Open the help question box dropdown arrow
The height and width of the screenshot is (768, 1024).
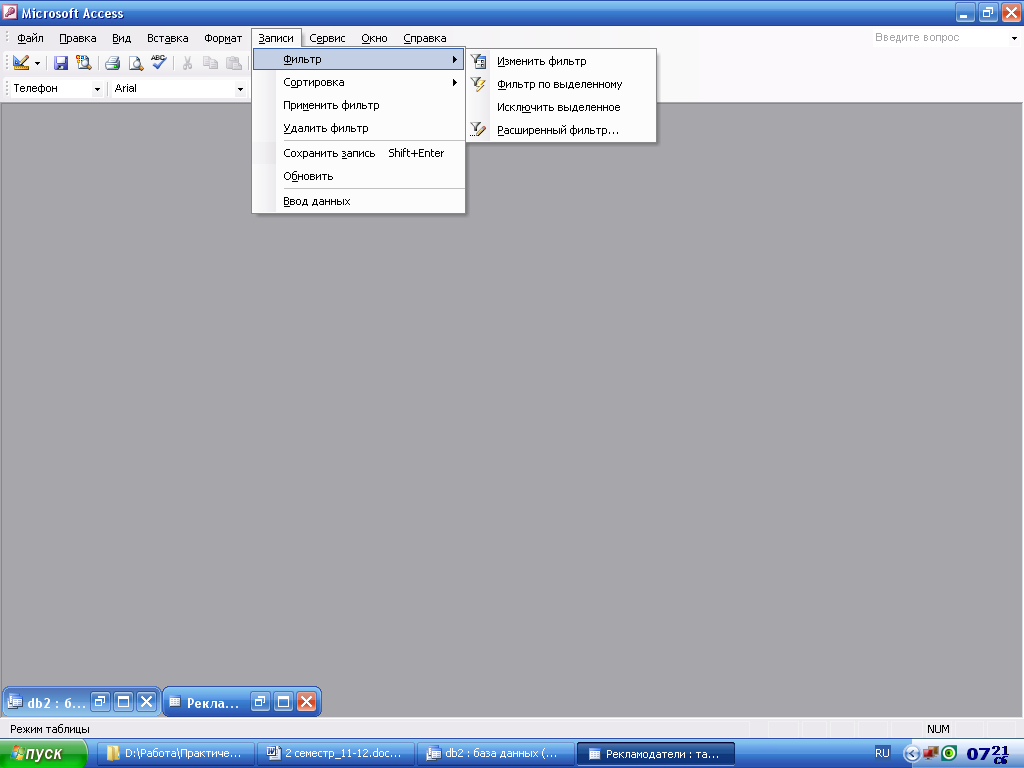[1014, 39]
